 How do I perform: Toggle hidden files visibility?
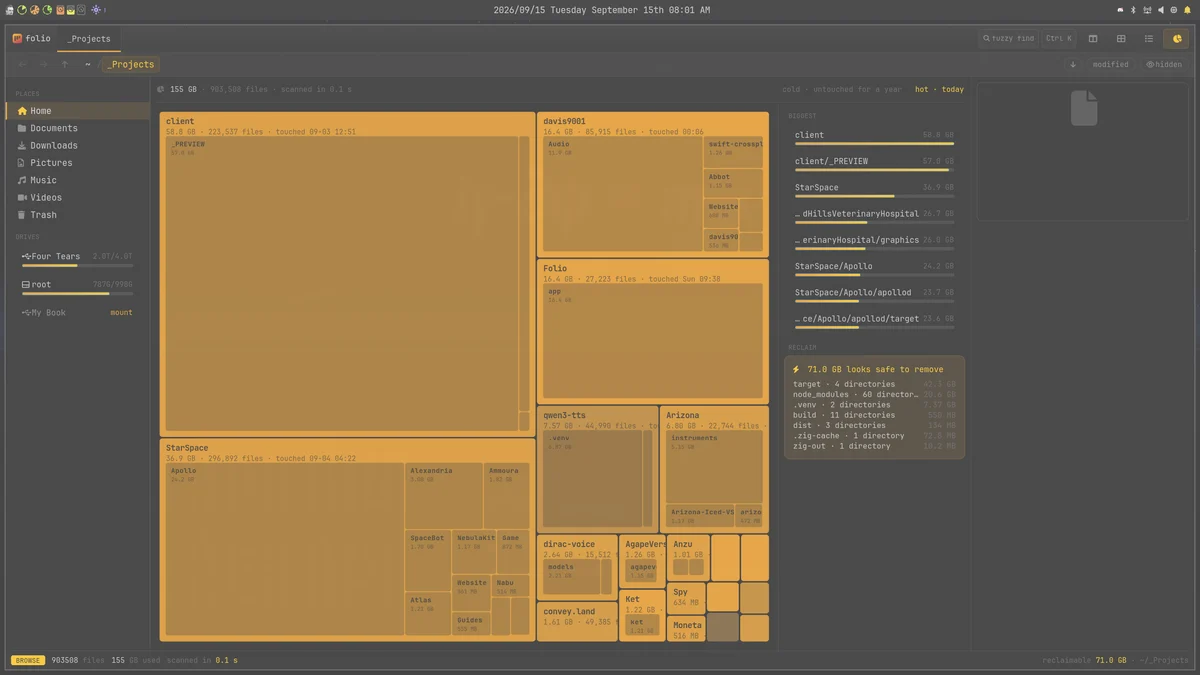(x=1164, y=64)
